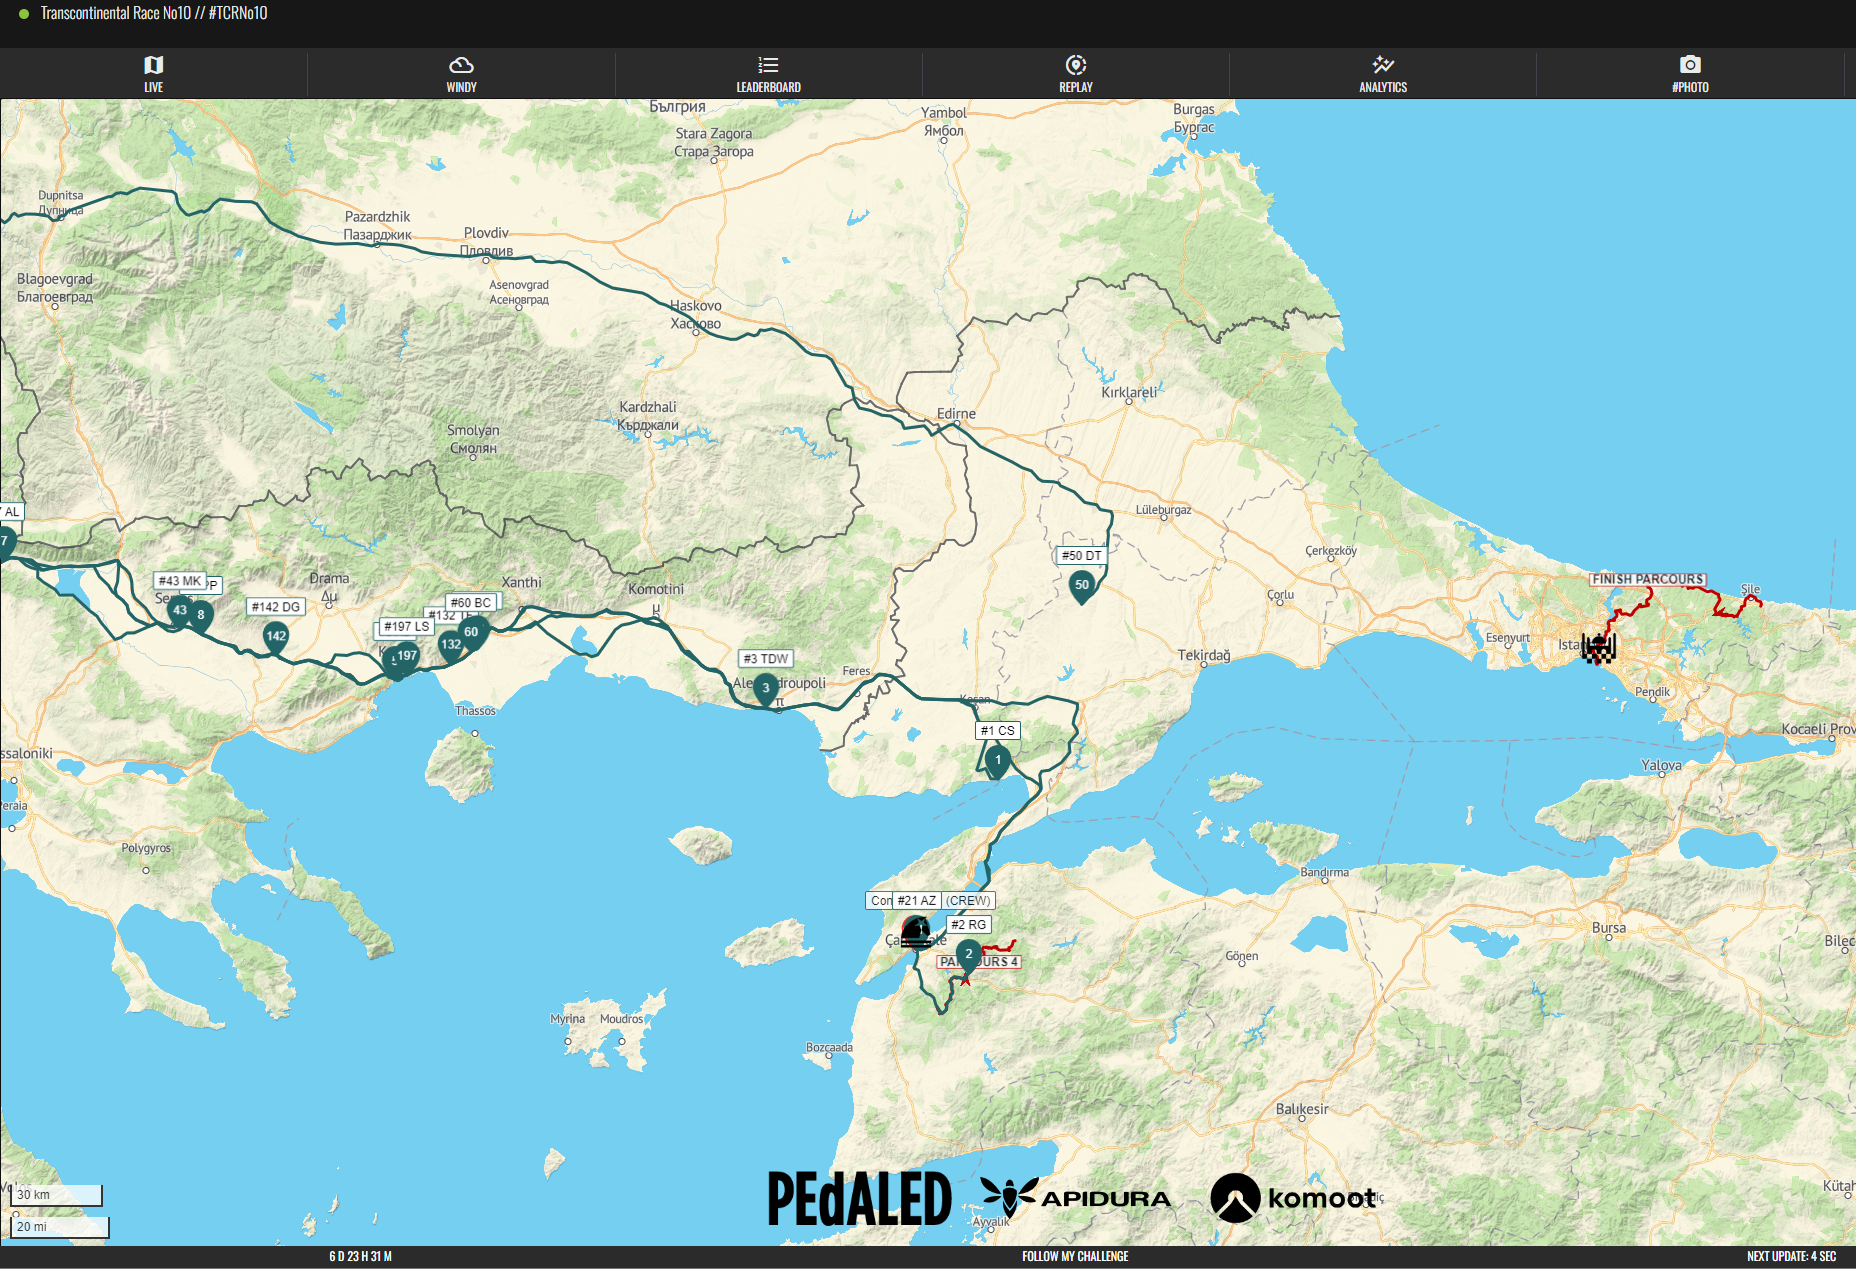Select rider 142 map pin
The image size is (1856, 1269).
click(x=276, y=638)
